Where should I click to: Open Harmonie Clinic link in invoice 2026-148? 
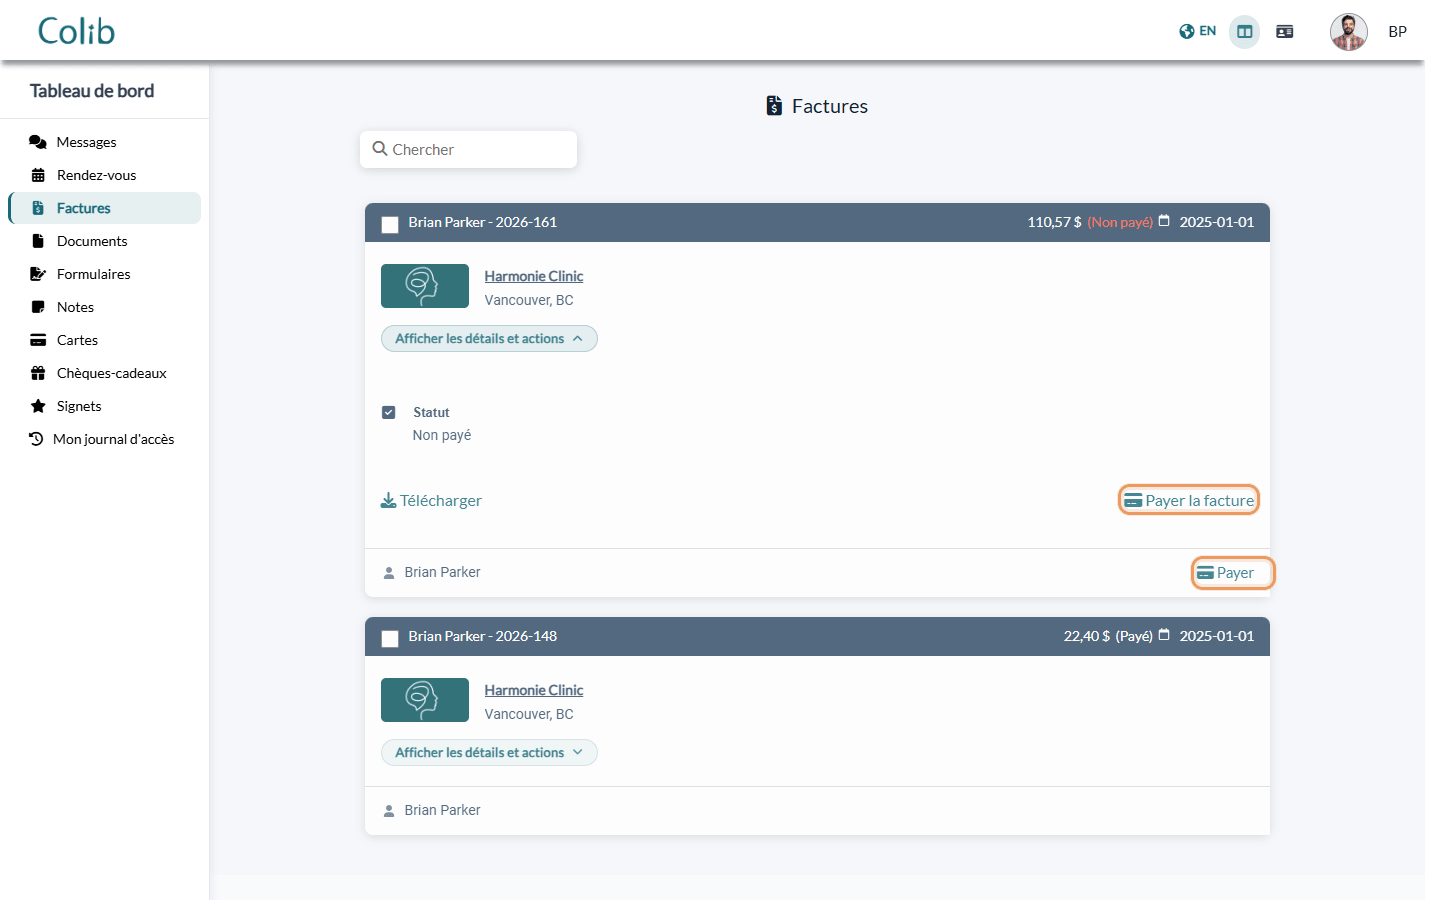click(x=534, y=690)
